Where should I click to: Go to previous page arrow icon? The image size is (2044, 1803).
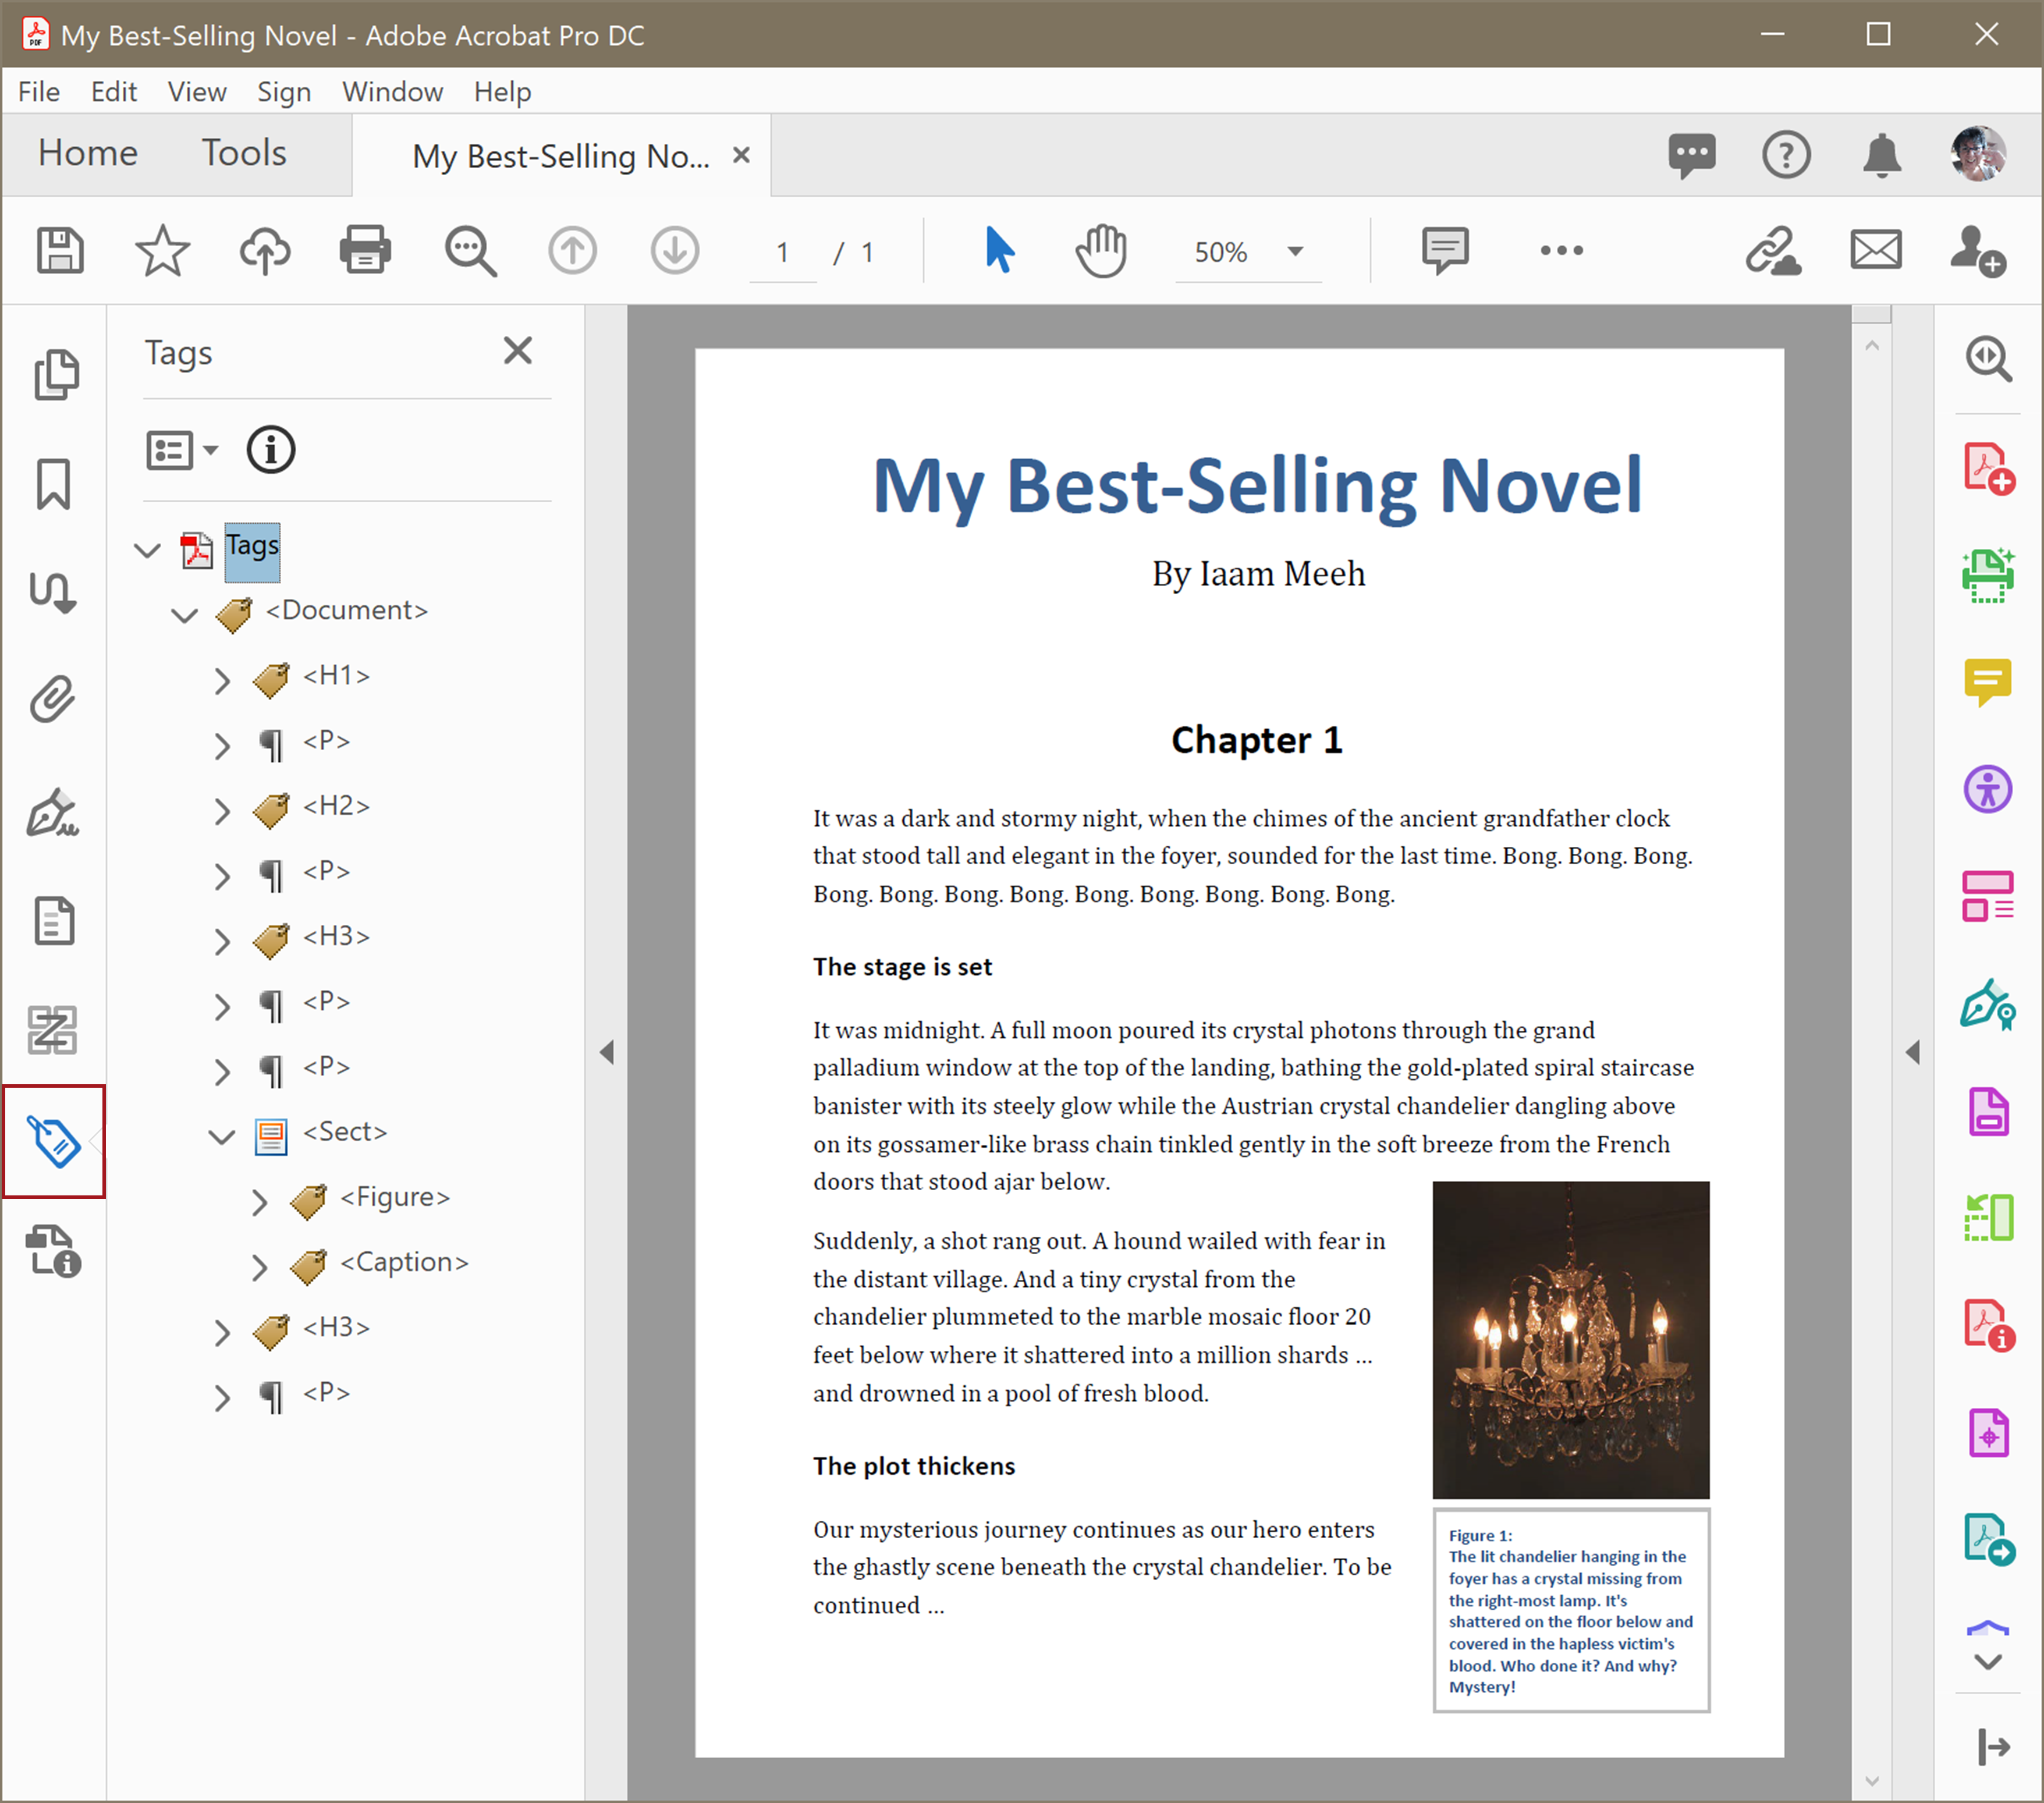[x=573, y=250]
